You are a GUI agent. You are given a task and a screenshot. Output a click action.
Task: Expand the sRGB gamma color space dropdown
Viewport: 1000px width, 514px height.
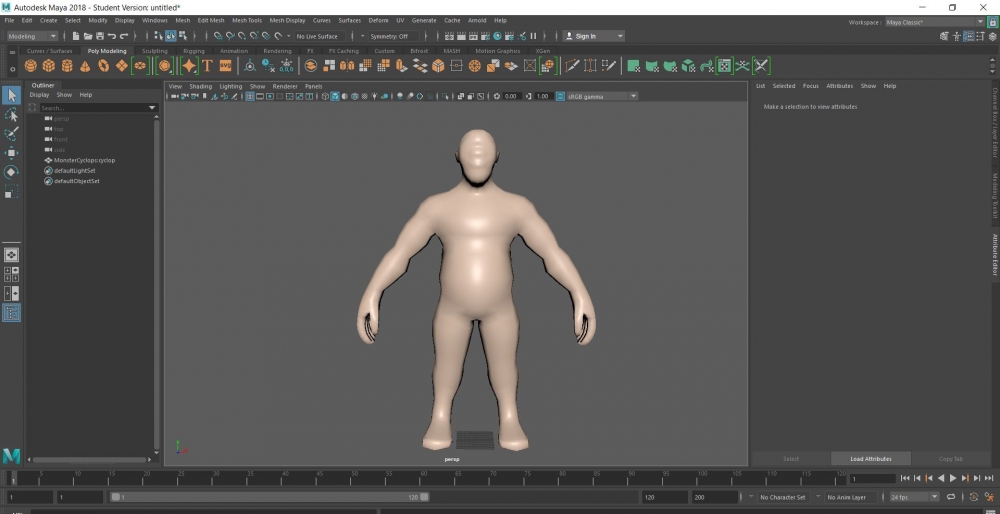(598, 96)
